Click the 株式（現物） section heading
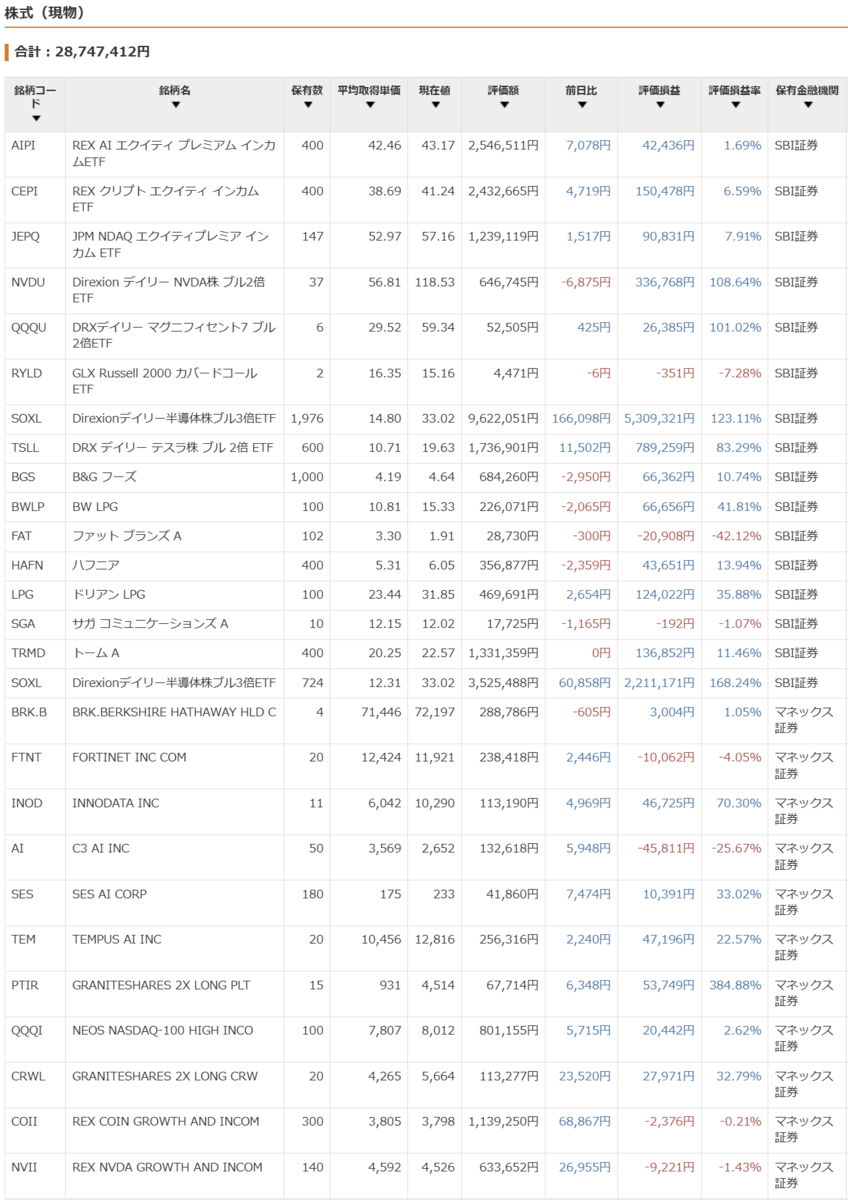The height and width of the screenshot is (1200, 848). point(45,13)
